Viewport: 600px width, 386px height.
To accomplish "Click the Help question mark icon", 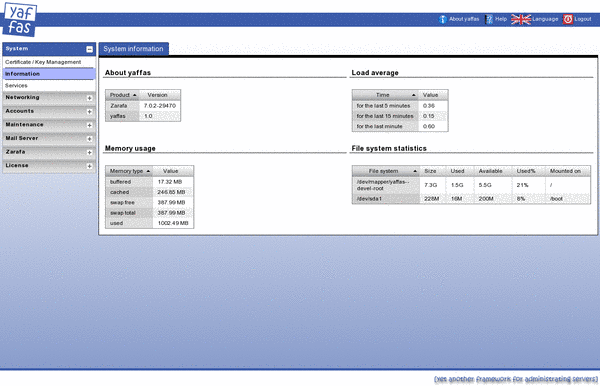I will click(489, 19).
